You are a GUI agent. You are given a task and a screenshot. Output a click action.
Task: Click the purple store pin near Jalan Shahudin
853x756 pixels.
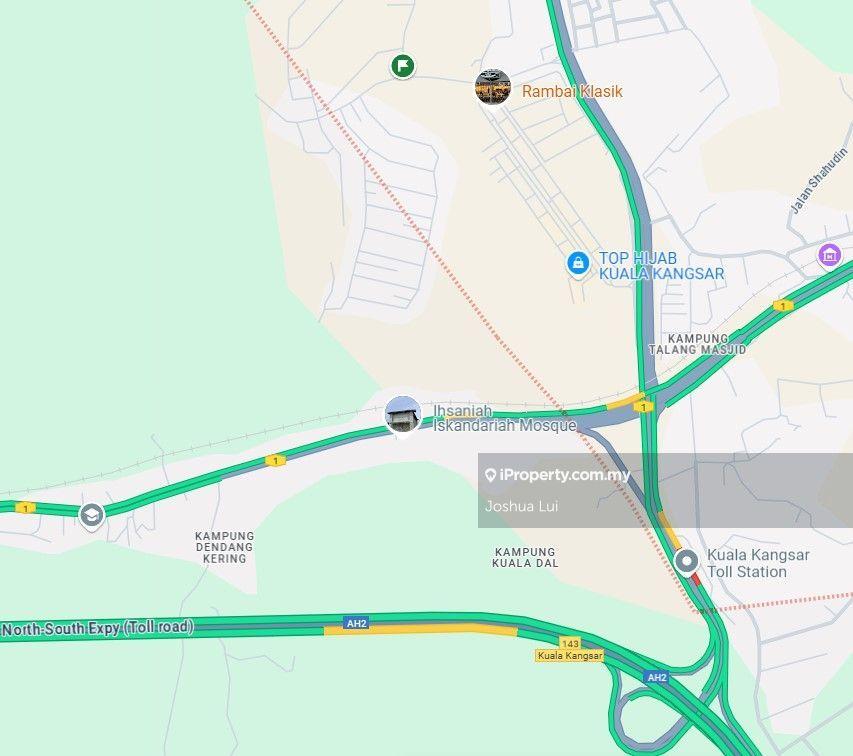point(830,255)
